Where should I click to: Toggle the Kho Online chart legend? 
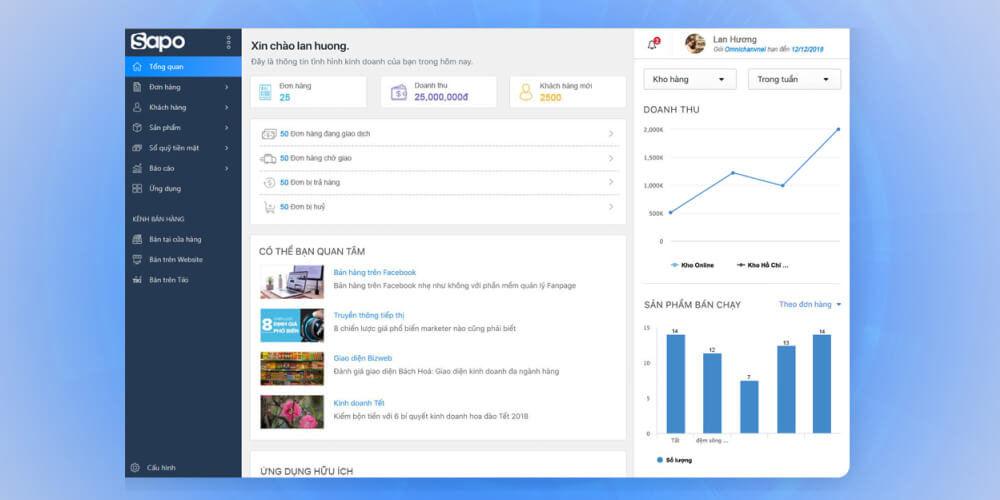pyautogui.click(x=694, y=265)
